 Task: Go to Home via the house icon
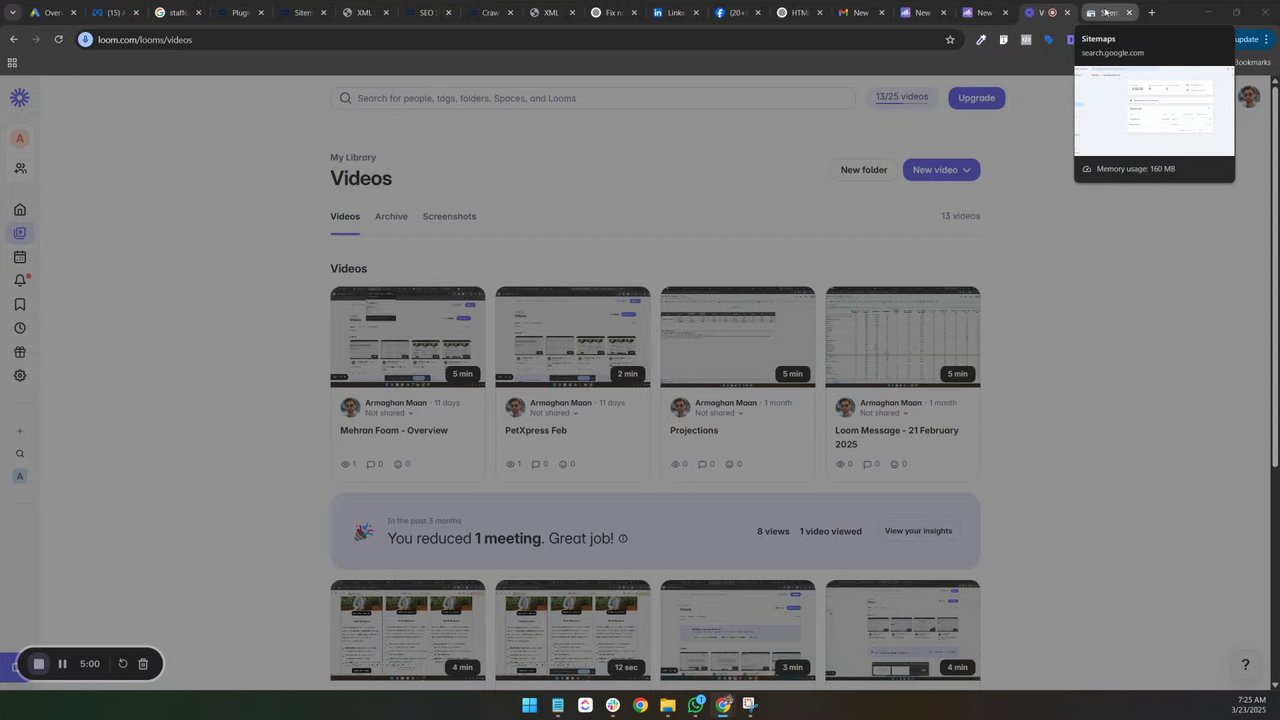click(x=19, y=210)
